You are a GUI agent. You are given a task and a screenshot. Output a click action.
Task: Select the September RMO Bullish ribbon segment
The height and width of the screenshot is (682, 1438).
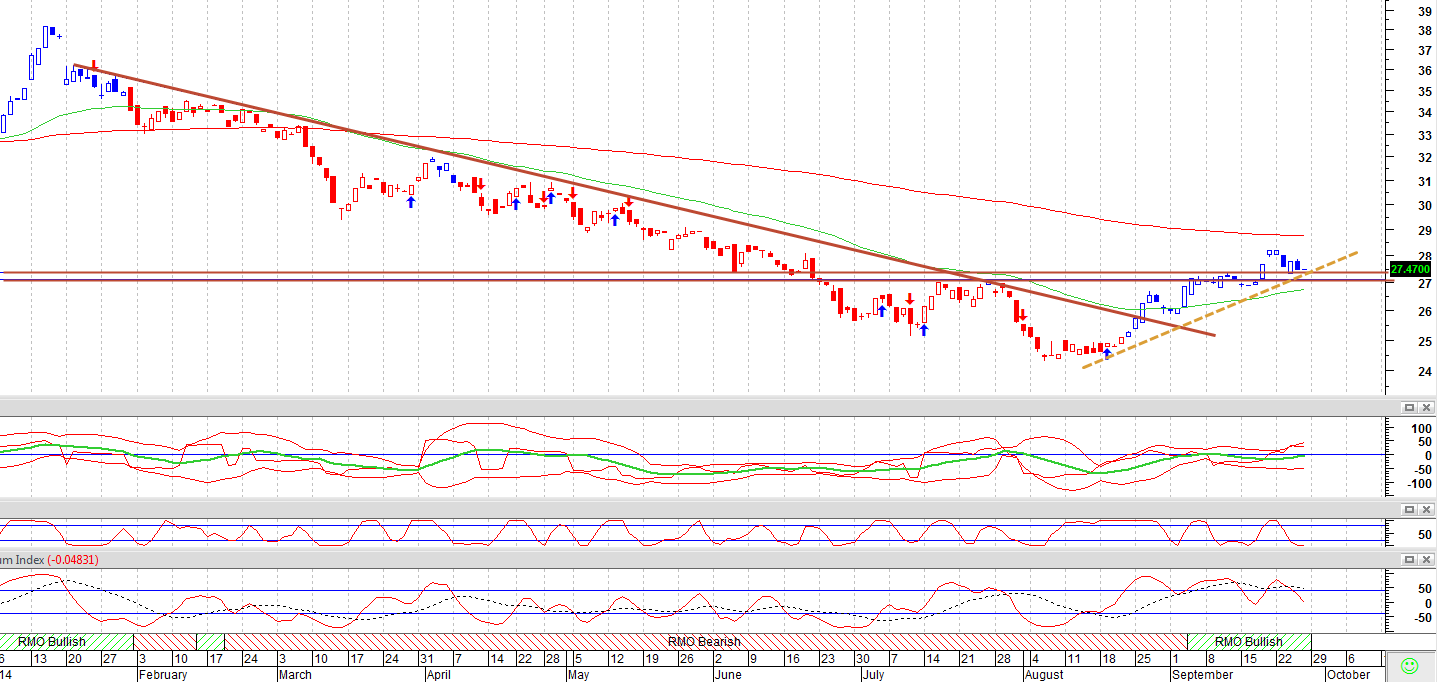[1249, 641]
